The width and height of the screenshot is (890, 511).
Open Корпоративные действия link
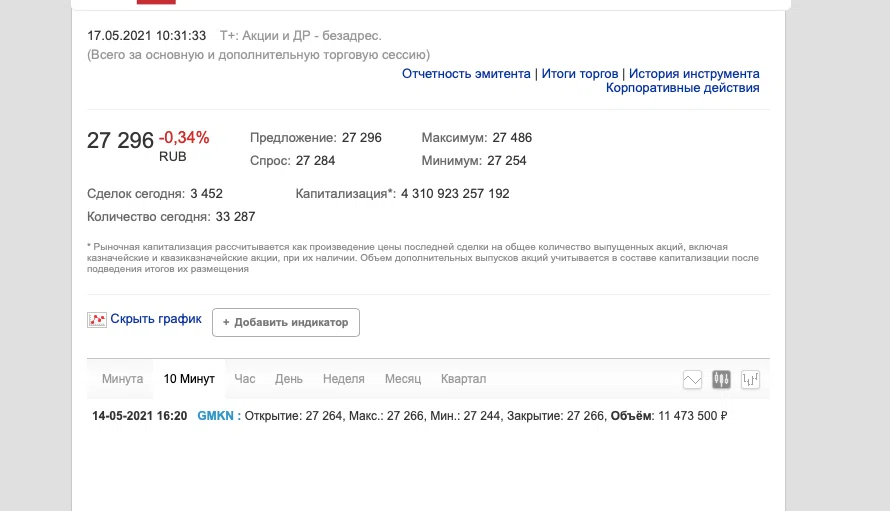[x=682, y=88]
